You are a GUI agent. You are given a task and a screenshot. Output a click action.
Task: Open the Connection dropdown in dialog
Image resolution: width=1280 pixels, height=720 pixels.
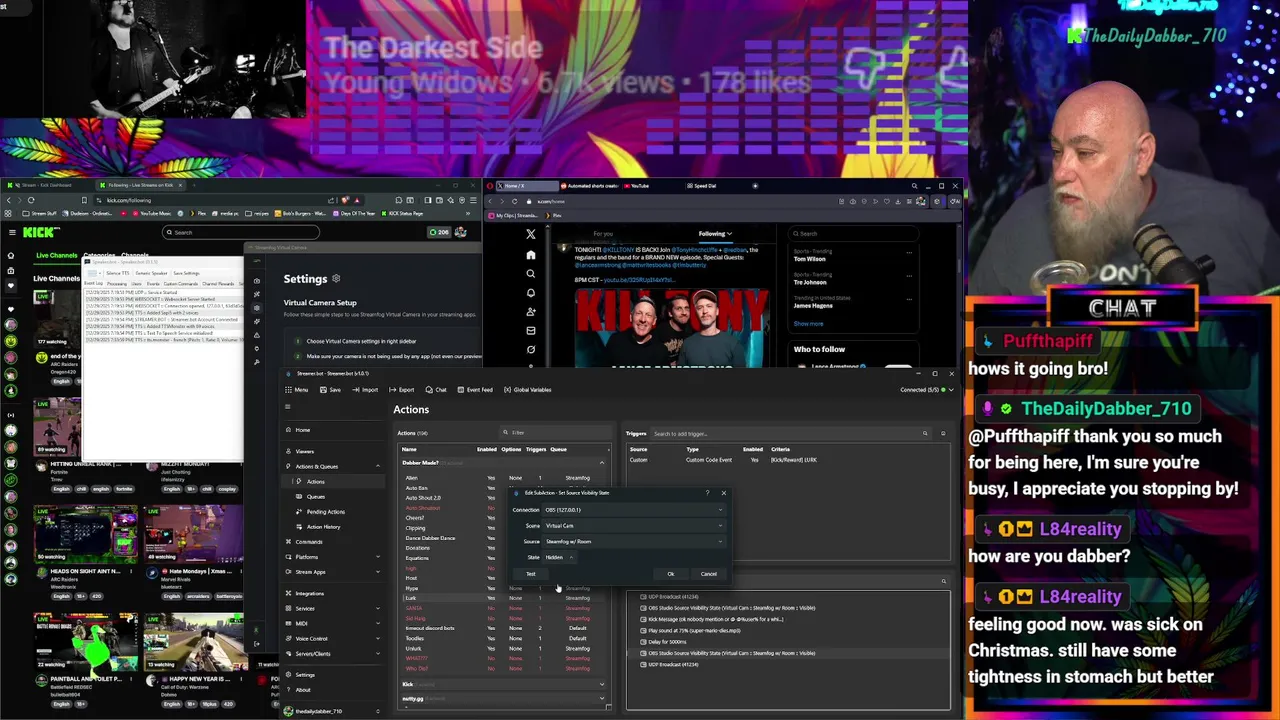click(633, 510)
